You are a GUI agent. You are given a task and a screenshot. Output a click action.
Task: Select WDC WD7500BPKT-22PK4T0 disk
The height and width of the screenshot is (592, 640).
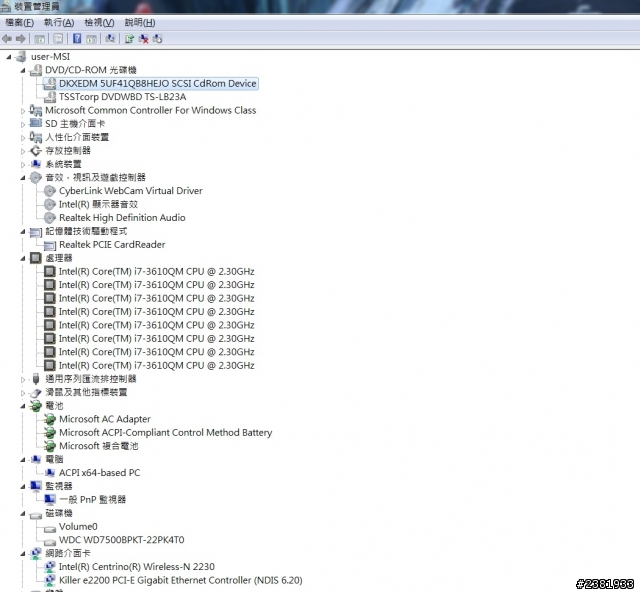[122, 540]
